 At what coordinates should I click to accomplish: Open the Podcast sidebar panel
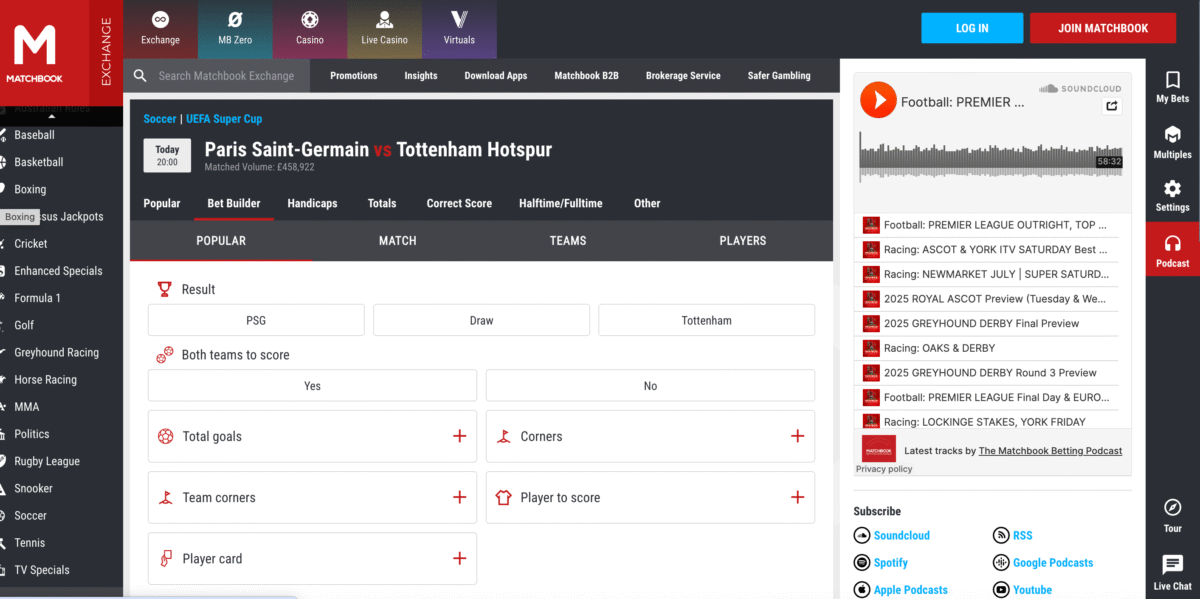(1173, 250)
